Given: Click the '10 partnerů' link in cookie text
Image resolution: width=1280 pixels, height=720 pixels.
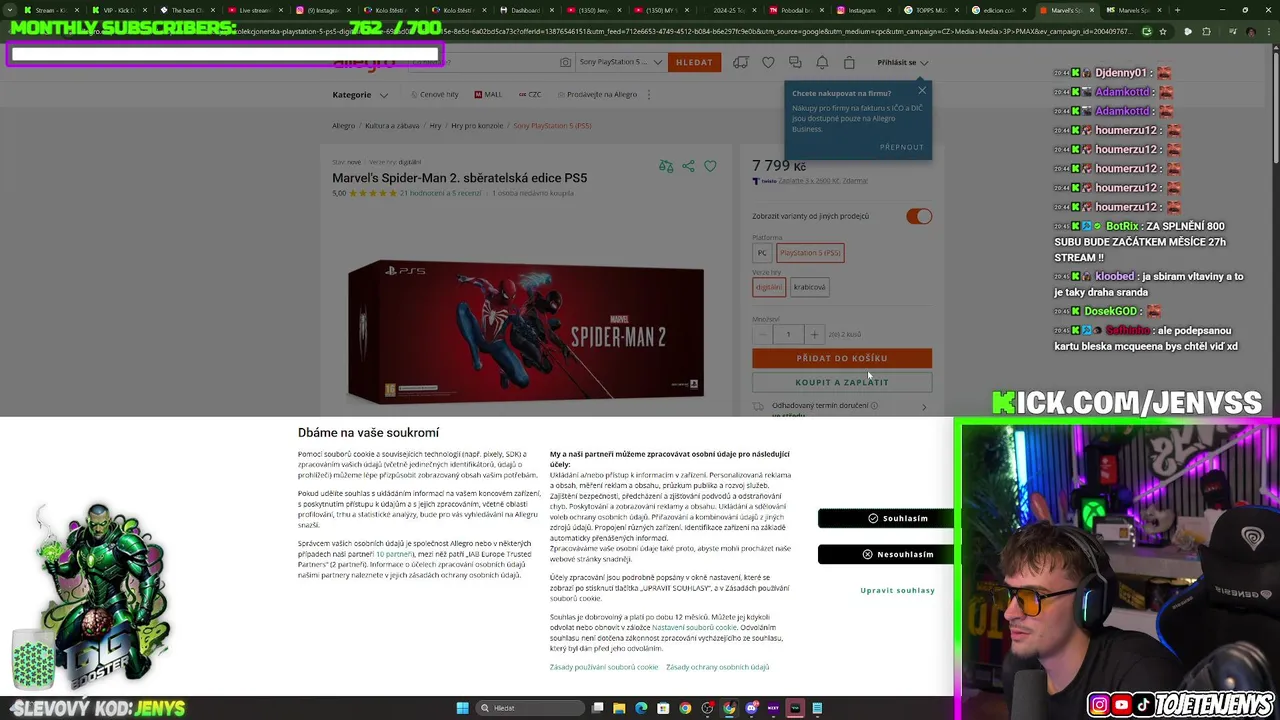Looking at the screenshot, I should (x=394, y=554).
